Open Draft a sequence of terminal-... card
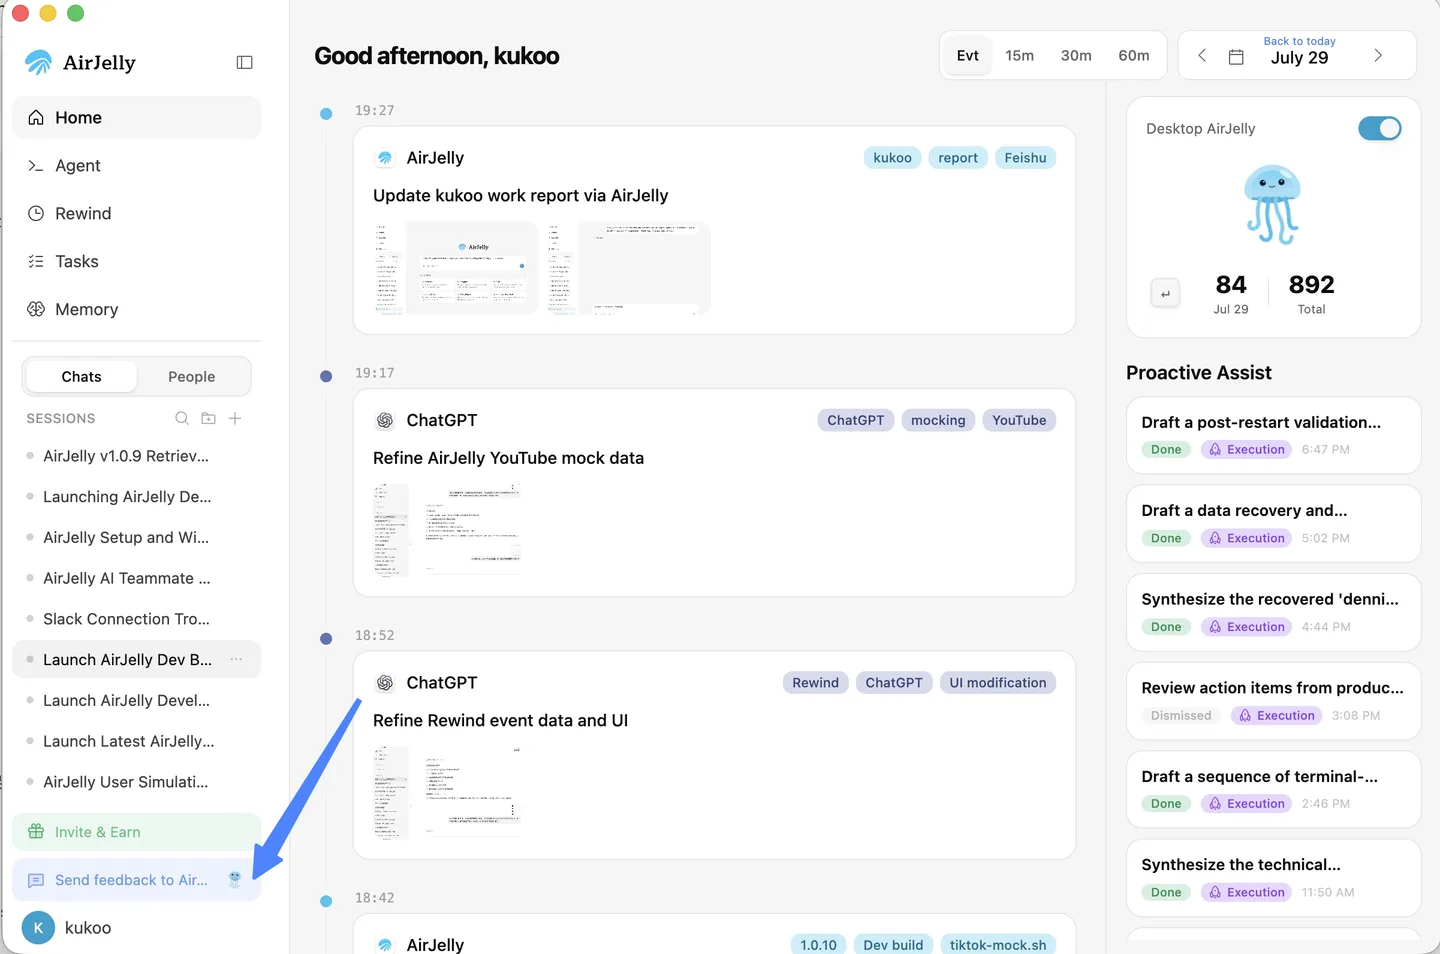The height and width of the screenshot is (954, 1440). pyautogui.click(x=1273, y=790)
